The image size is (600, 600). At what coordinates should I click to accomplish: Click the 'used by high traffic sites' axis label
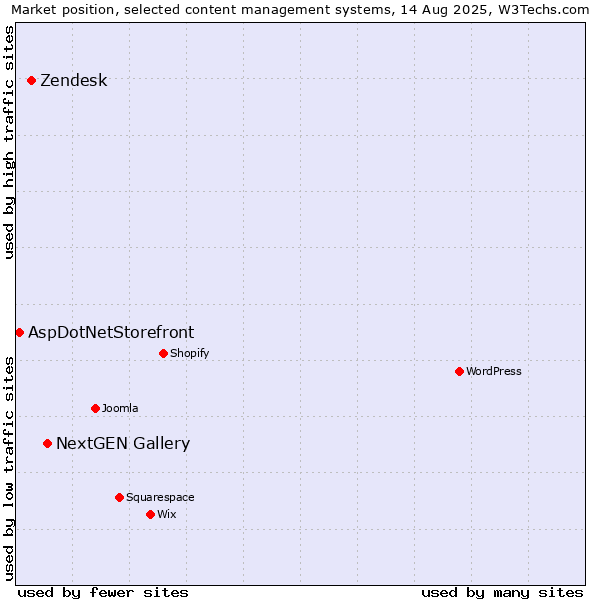pyautogui.click(x=9, y=142)
